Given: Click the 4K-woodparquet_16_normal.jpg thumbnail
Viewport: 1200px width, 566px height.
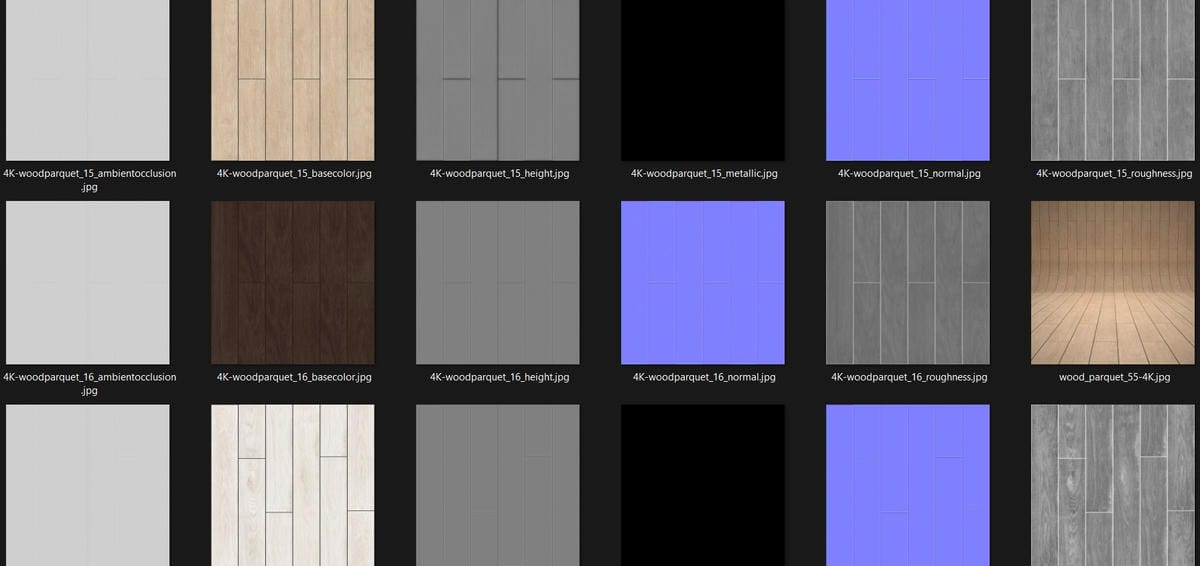Looking at the screenshot, I should click(x=703, y=282).
